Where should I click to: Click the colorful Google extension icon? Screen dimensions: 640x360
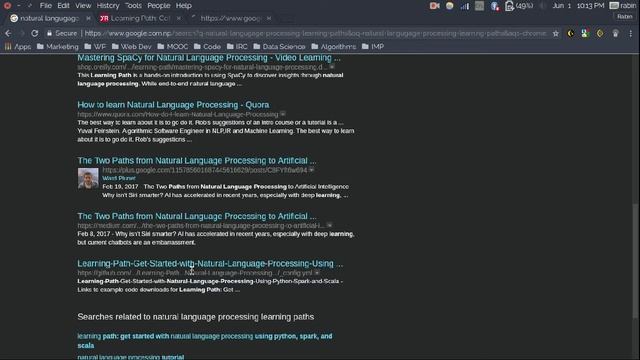coord(585,33)
